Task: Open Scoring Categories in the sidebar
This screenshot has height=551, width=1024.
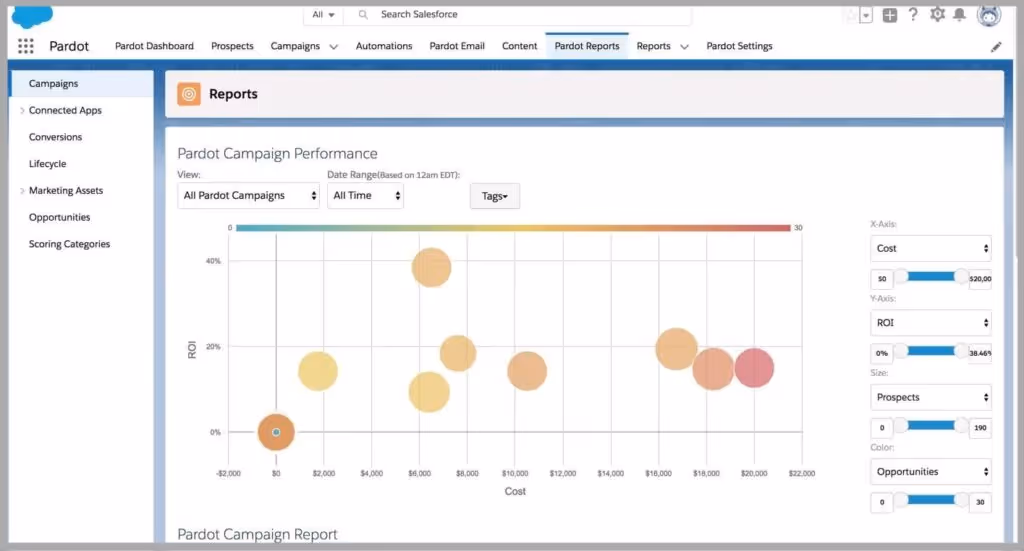Action: click(69, 244)
